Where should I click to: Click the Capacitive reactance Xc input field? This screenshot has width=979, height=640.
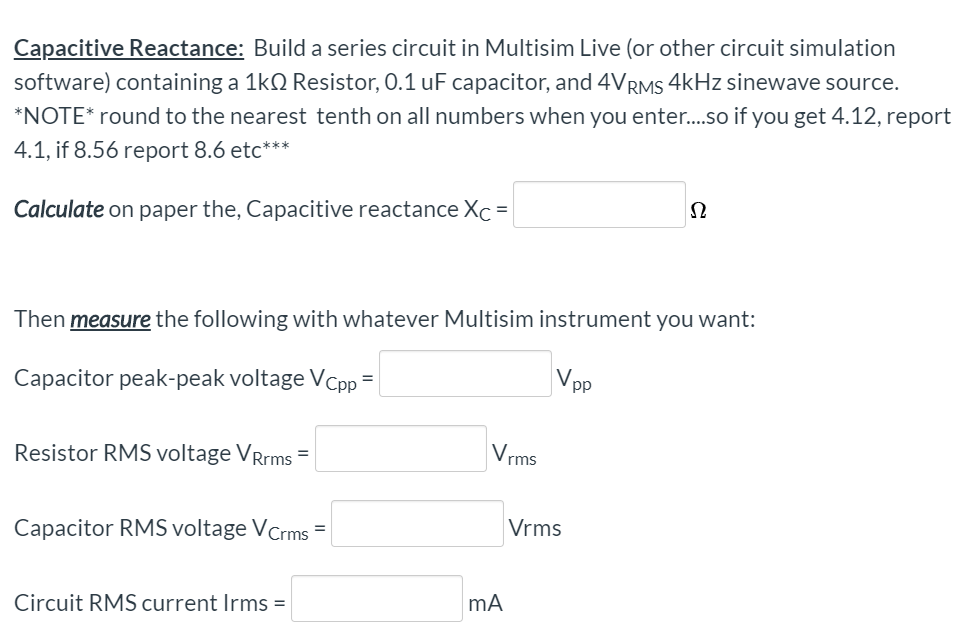(x=597, y=207)
